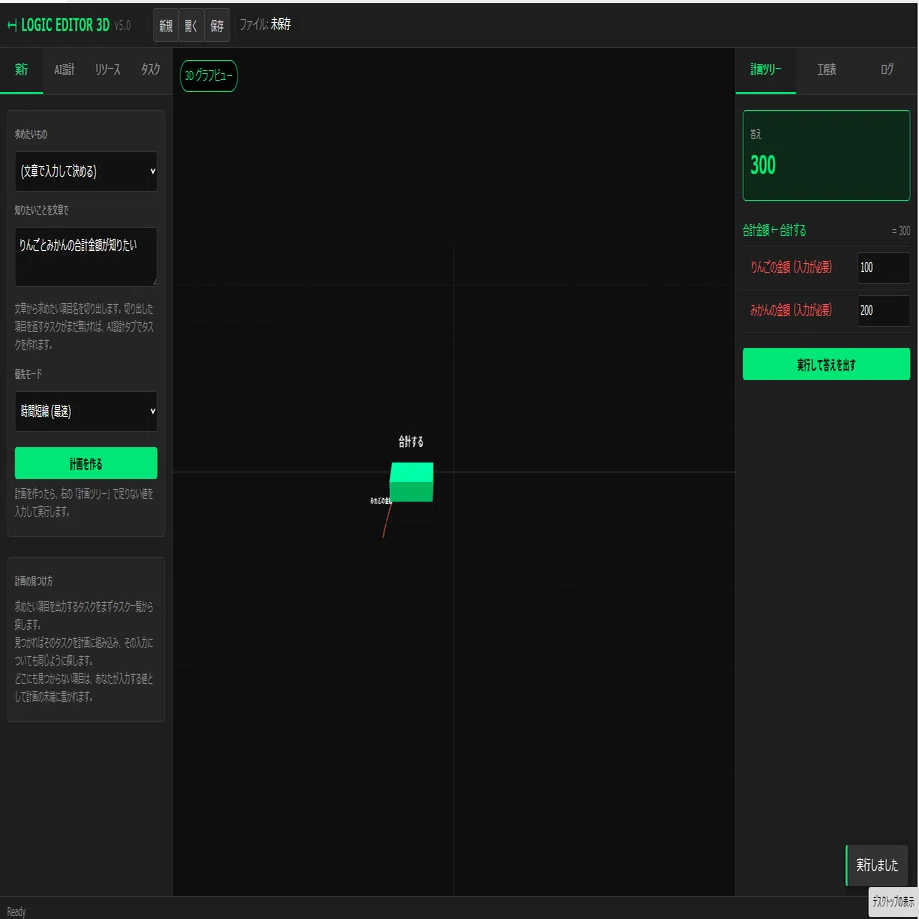Click the text area with りんごとみかんの合計金額が知りたい
Viewport: 919px width, 919px height.
point(86,257)
